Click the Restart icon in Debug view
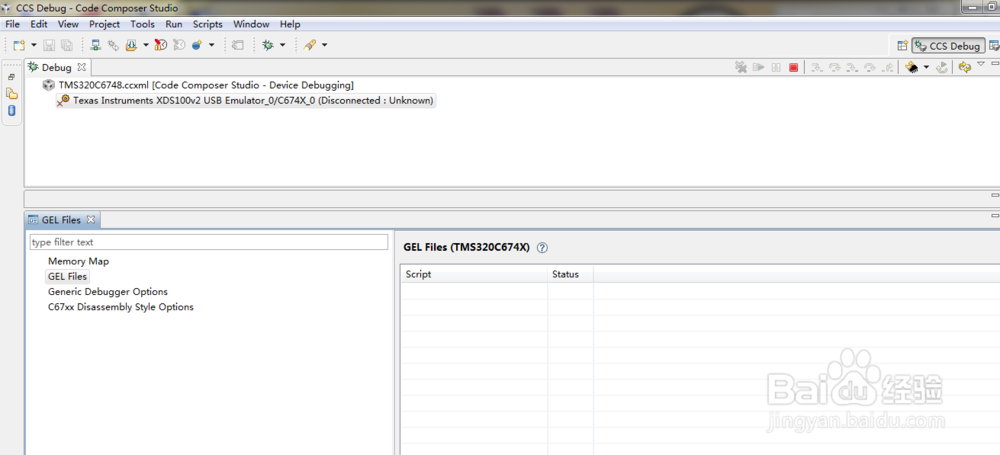Screen dimensions: 1000x455 pyautogui.click(x=944, y=67)
